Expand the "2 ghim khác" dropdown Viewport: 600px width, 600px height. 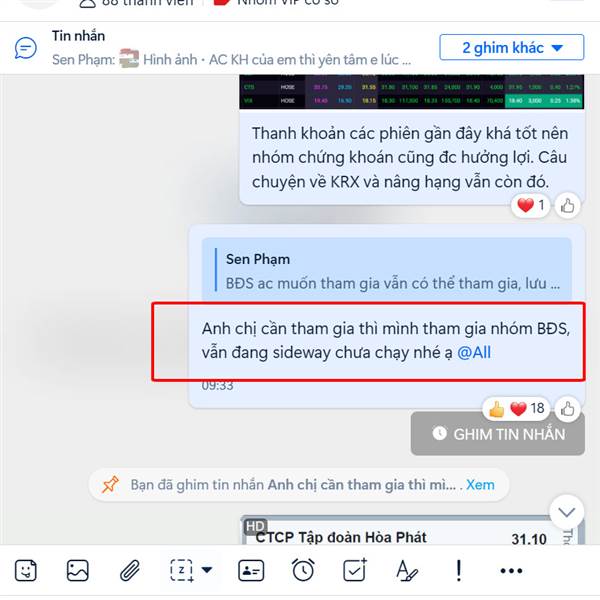pyautogui.click(x=512, y=47)
